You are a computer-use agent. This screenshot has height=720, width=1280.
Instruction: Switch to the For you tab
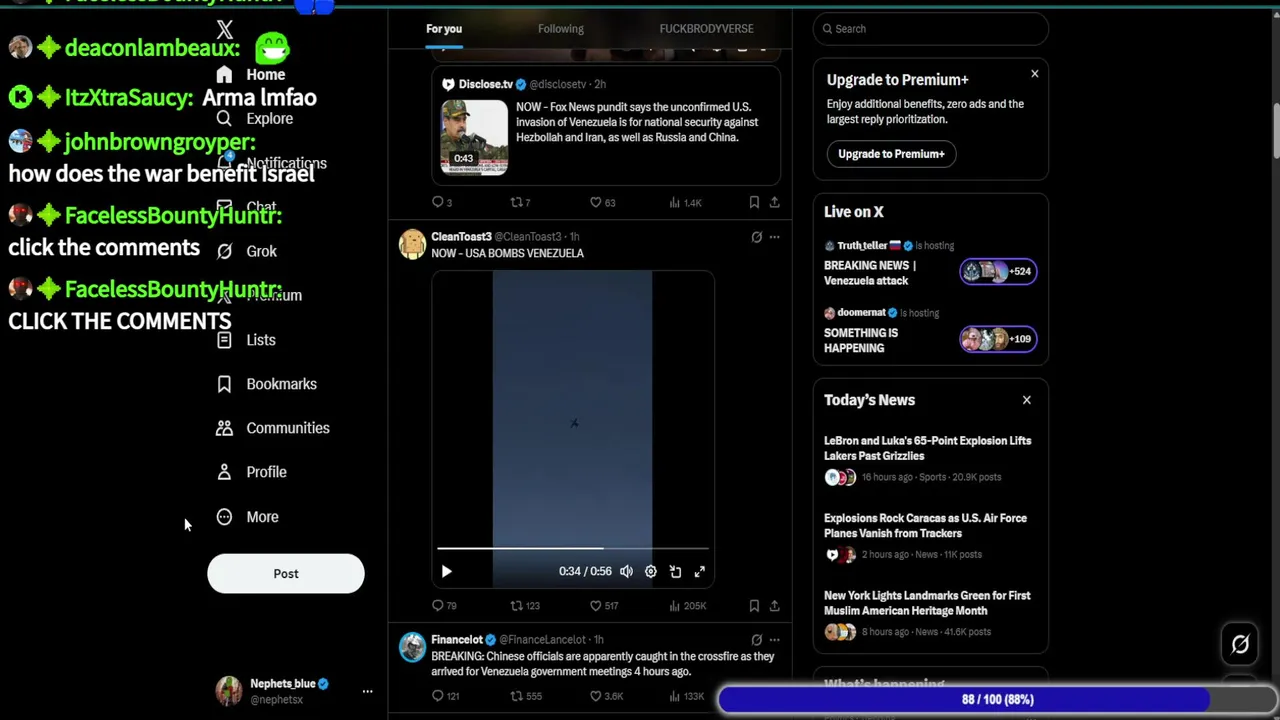[444, 29]
